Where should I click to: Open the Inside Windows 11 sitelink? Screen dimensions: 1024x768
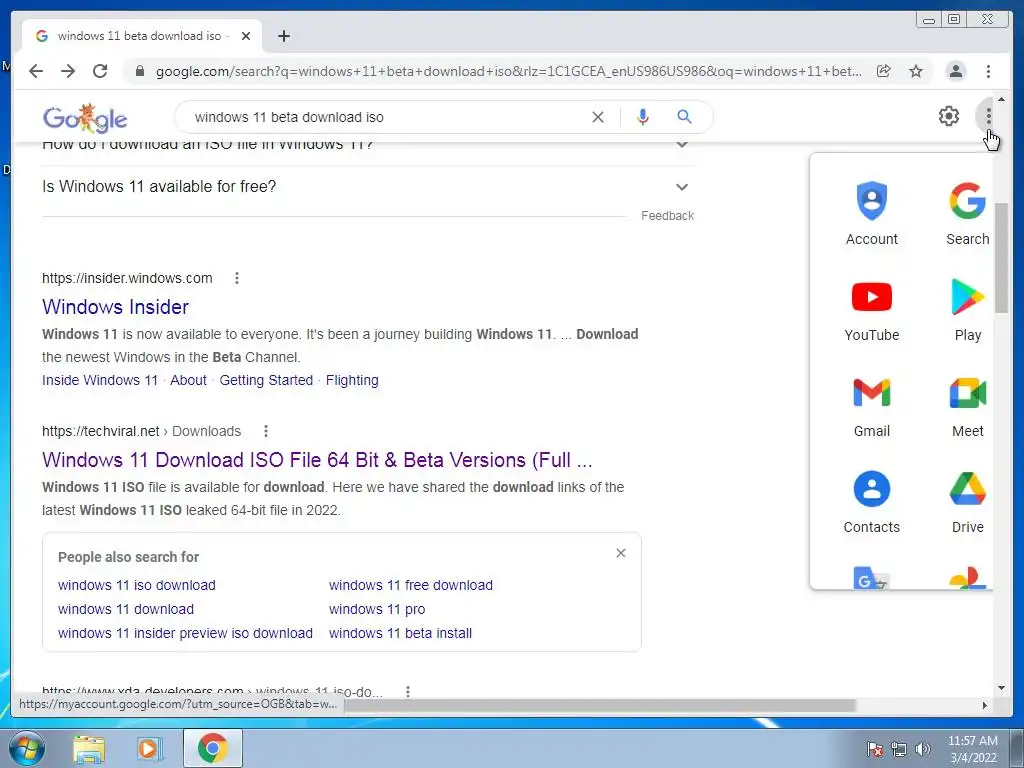point(100,380)
